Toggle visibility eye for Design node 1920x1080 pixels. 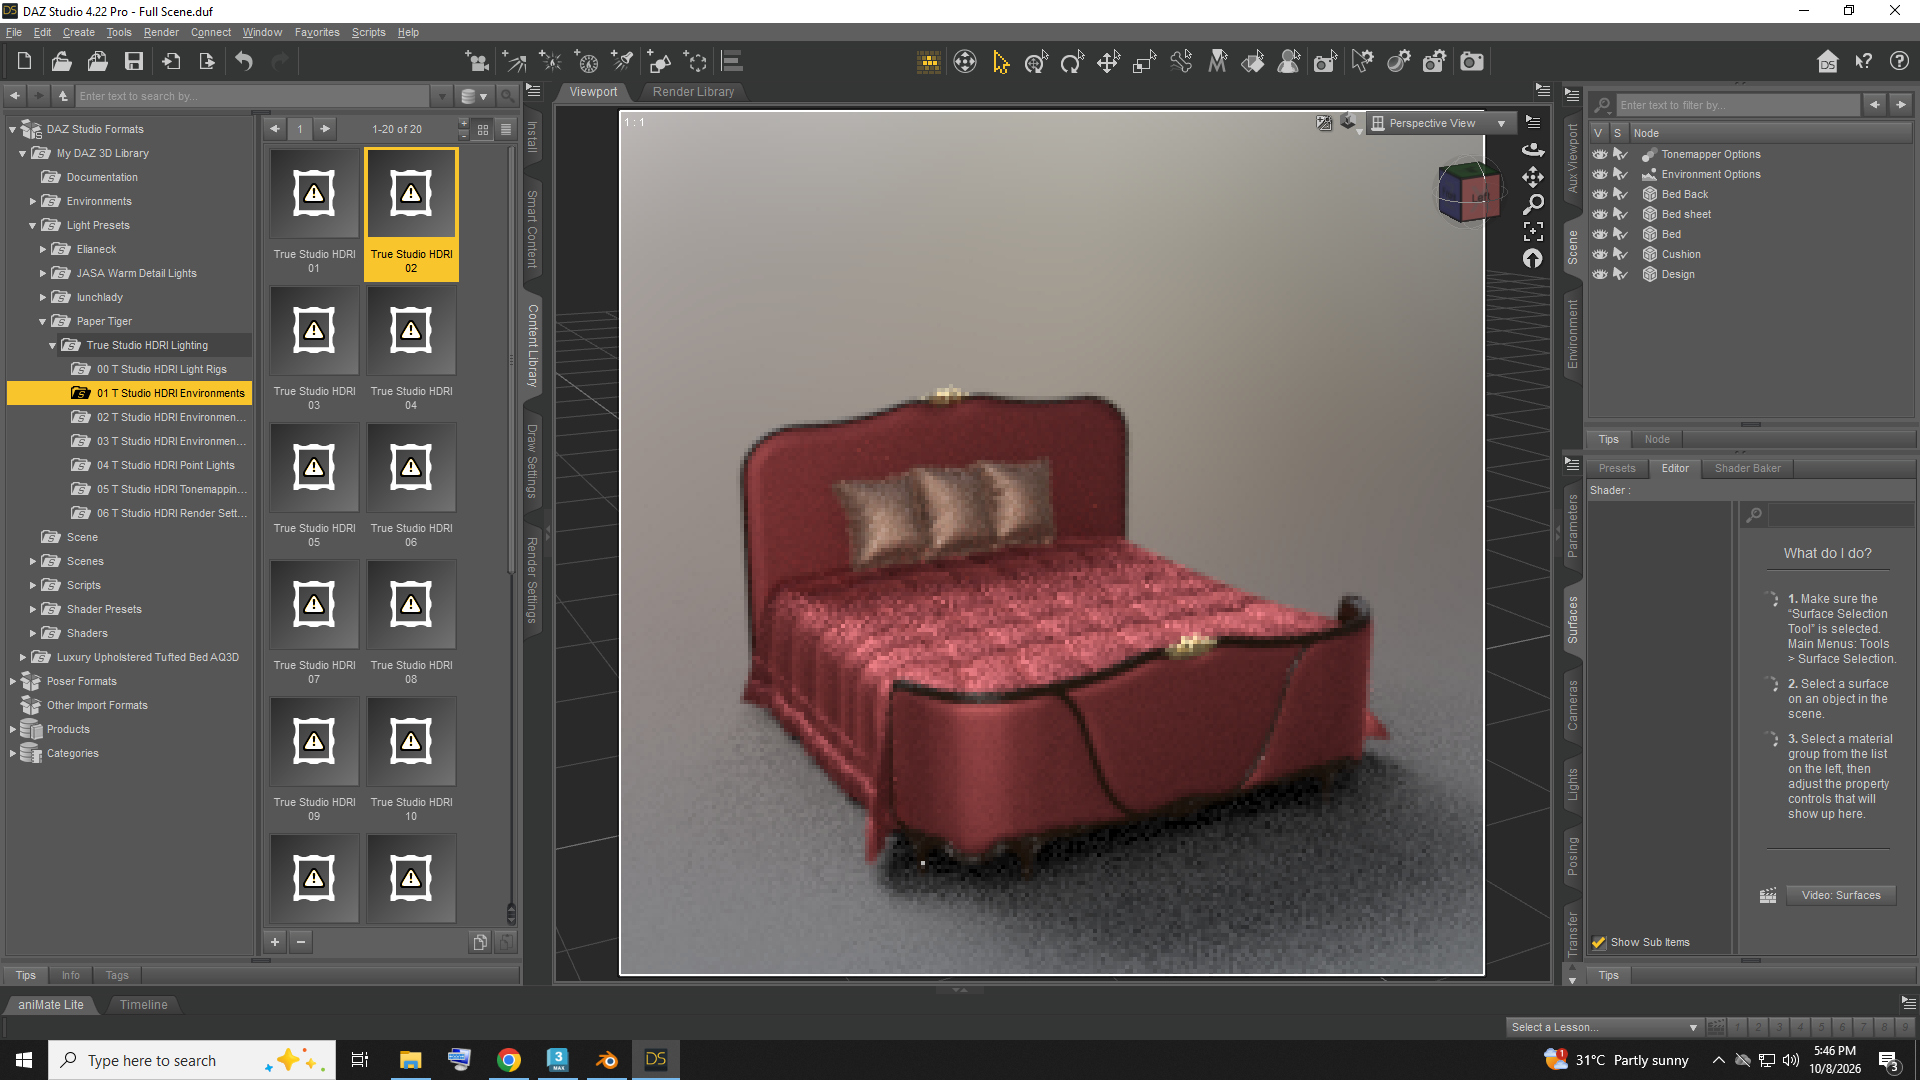tap(1599, 274)
